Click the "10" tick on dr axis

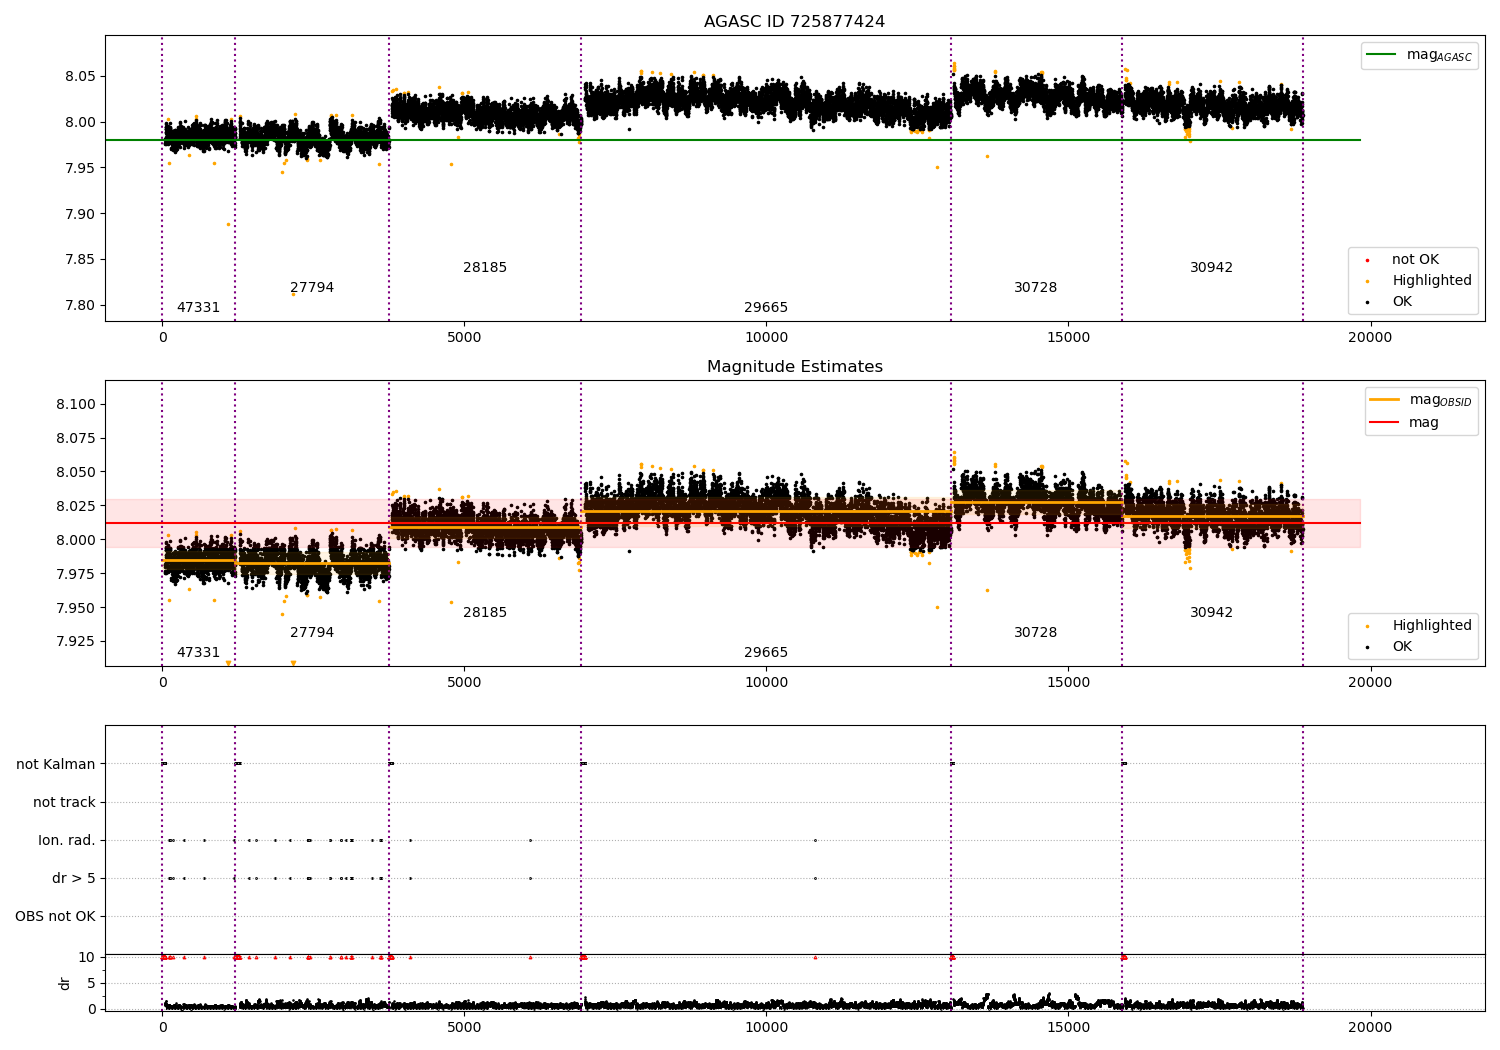click(x=87, y=958)
